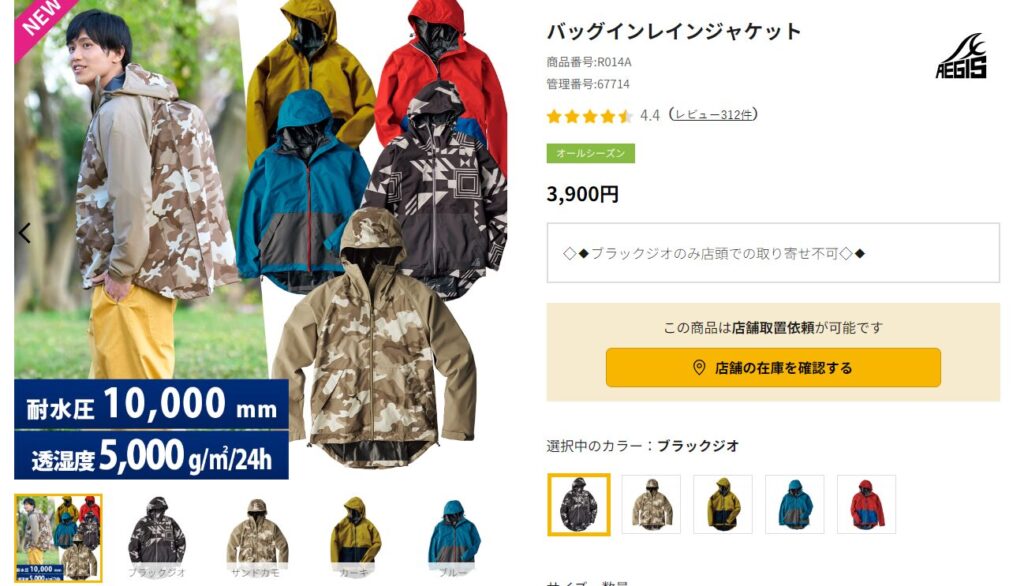Click the オールシーズン green tag
Image resolution: width=1024 pixels, height=586 pixels.
pyautogui.click(x=590, y=154)
